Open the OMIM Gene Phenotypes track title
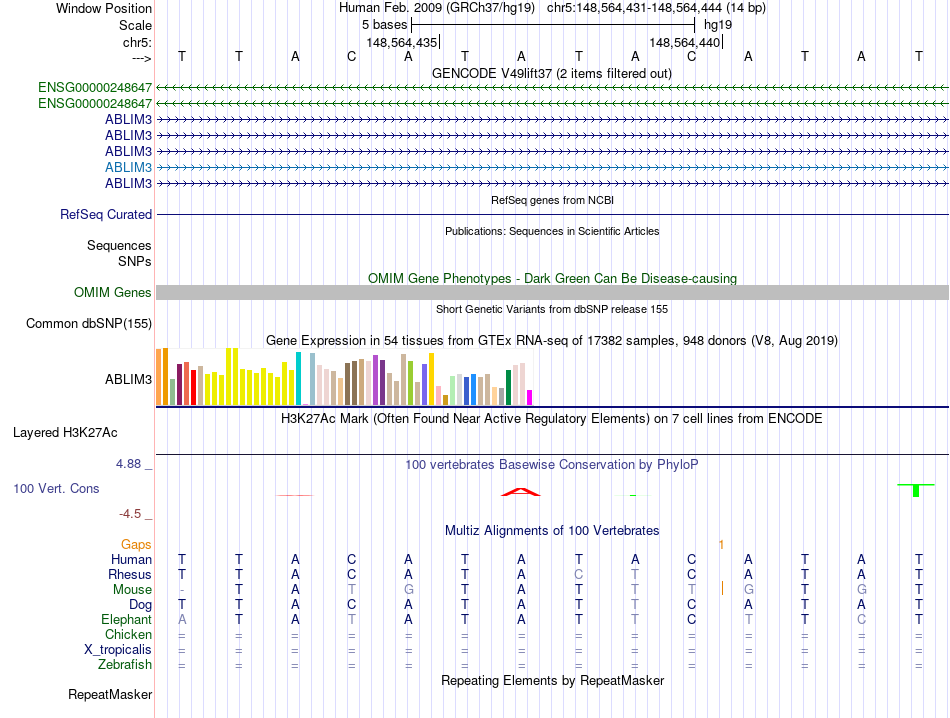The image size is (950, 718). point(552,278)
